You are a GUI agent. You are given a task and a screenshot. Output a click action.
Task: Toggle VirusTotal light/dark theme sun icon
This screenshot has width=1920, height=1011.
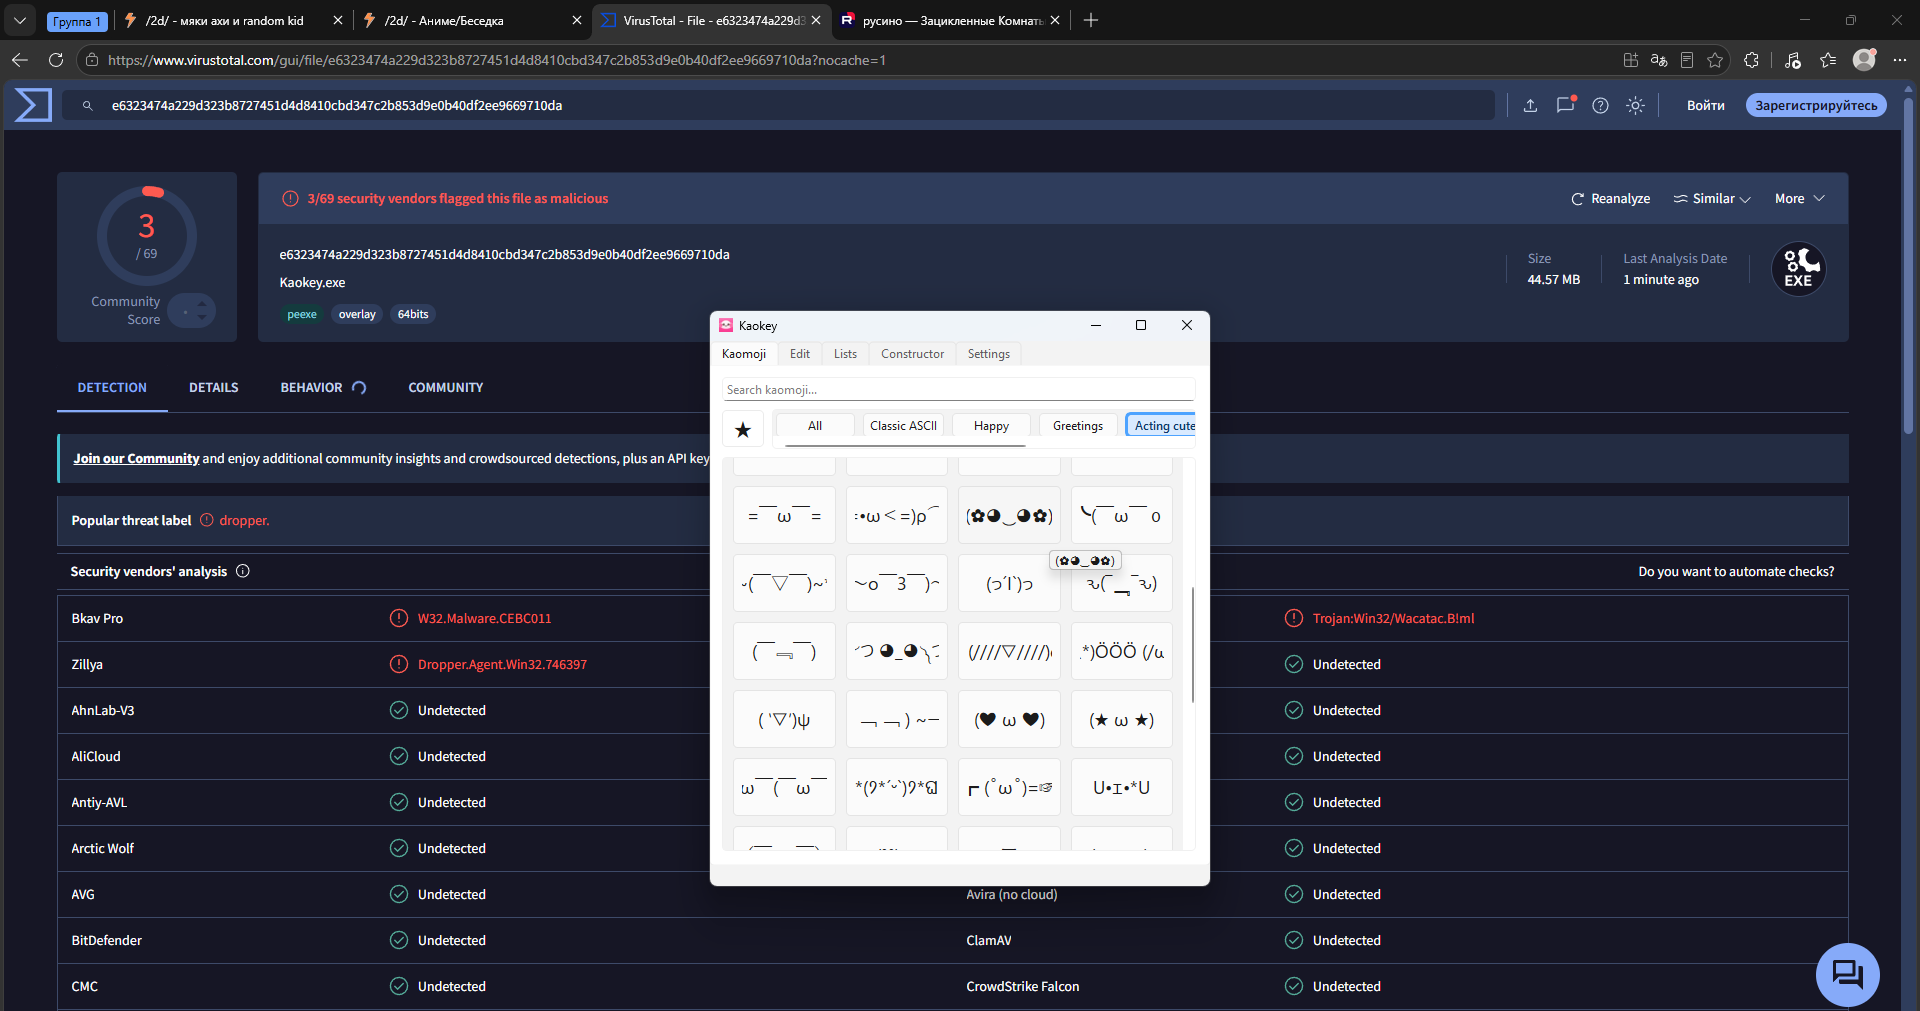1635,105
